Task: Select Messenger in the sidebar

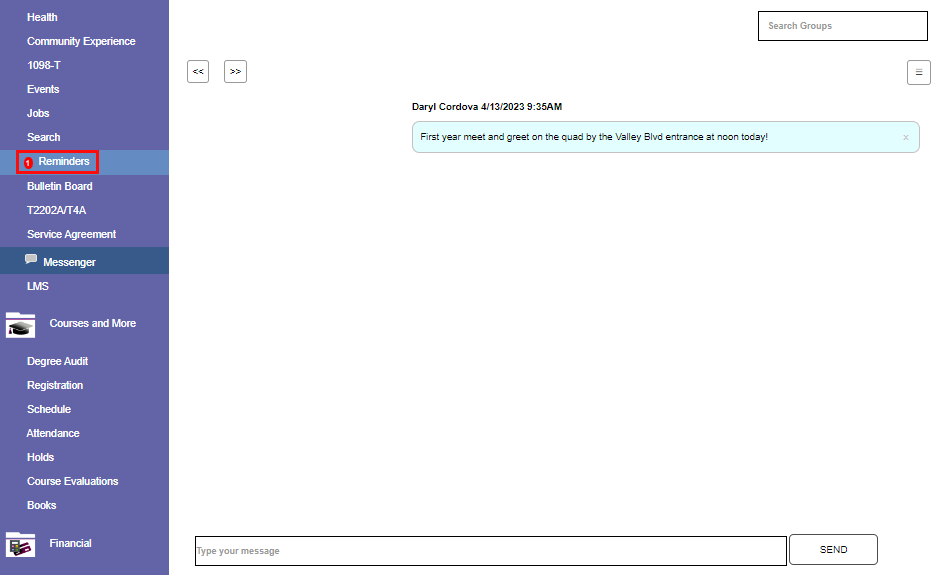Action: pyautogui.click(x=69, y=262)
